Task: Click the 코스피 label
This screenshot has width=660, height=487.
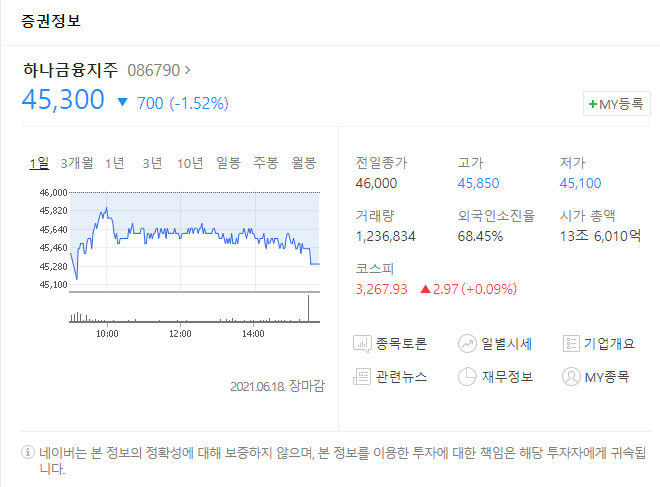Action: [x=375, y=269]
